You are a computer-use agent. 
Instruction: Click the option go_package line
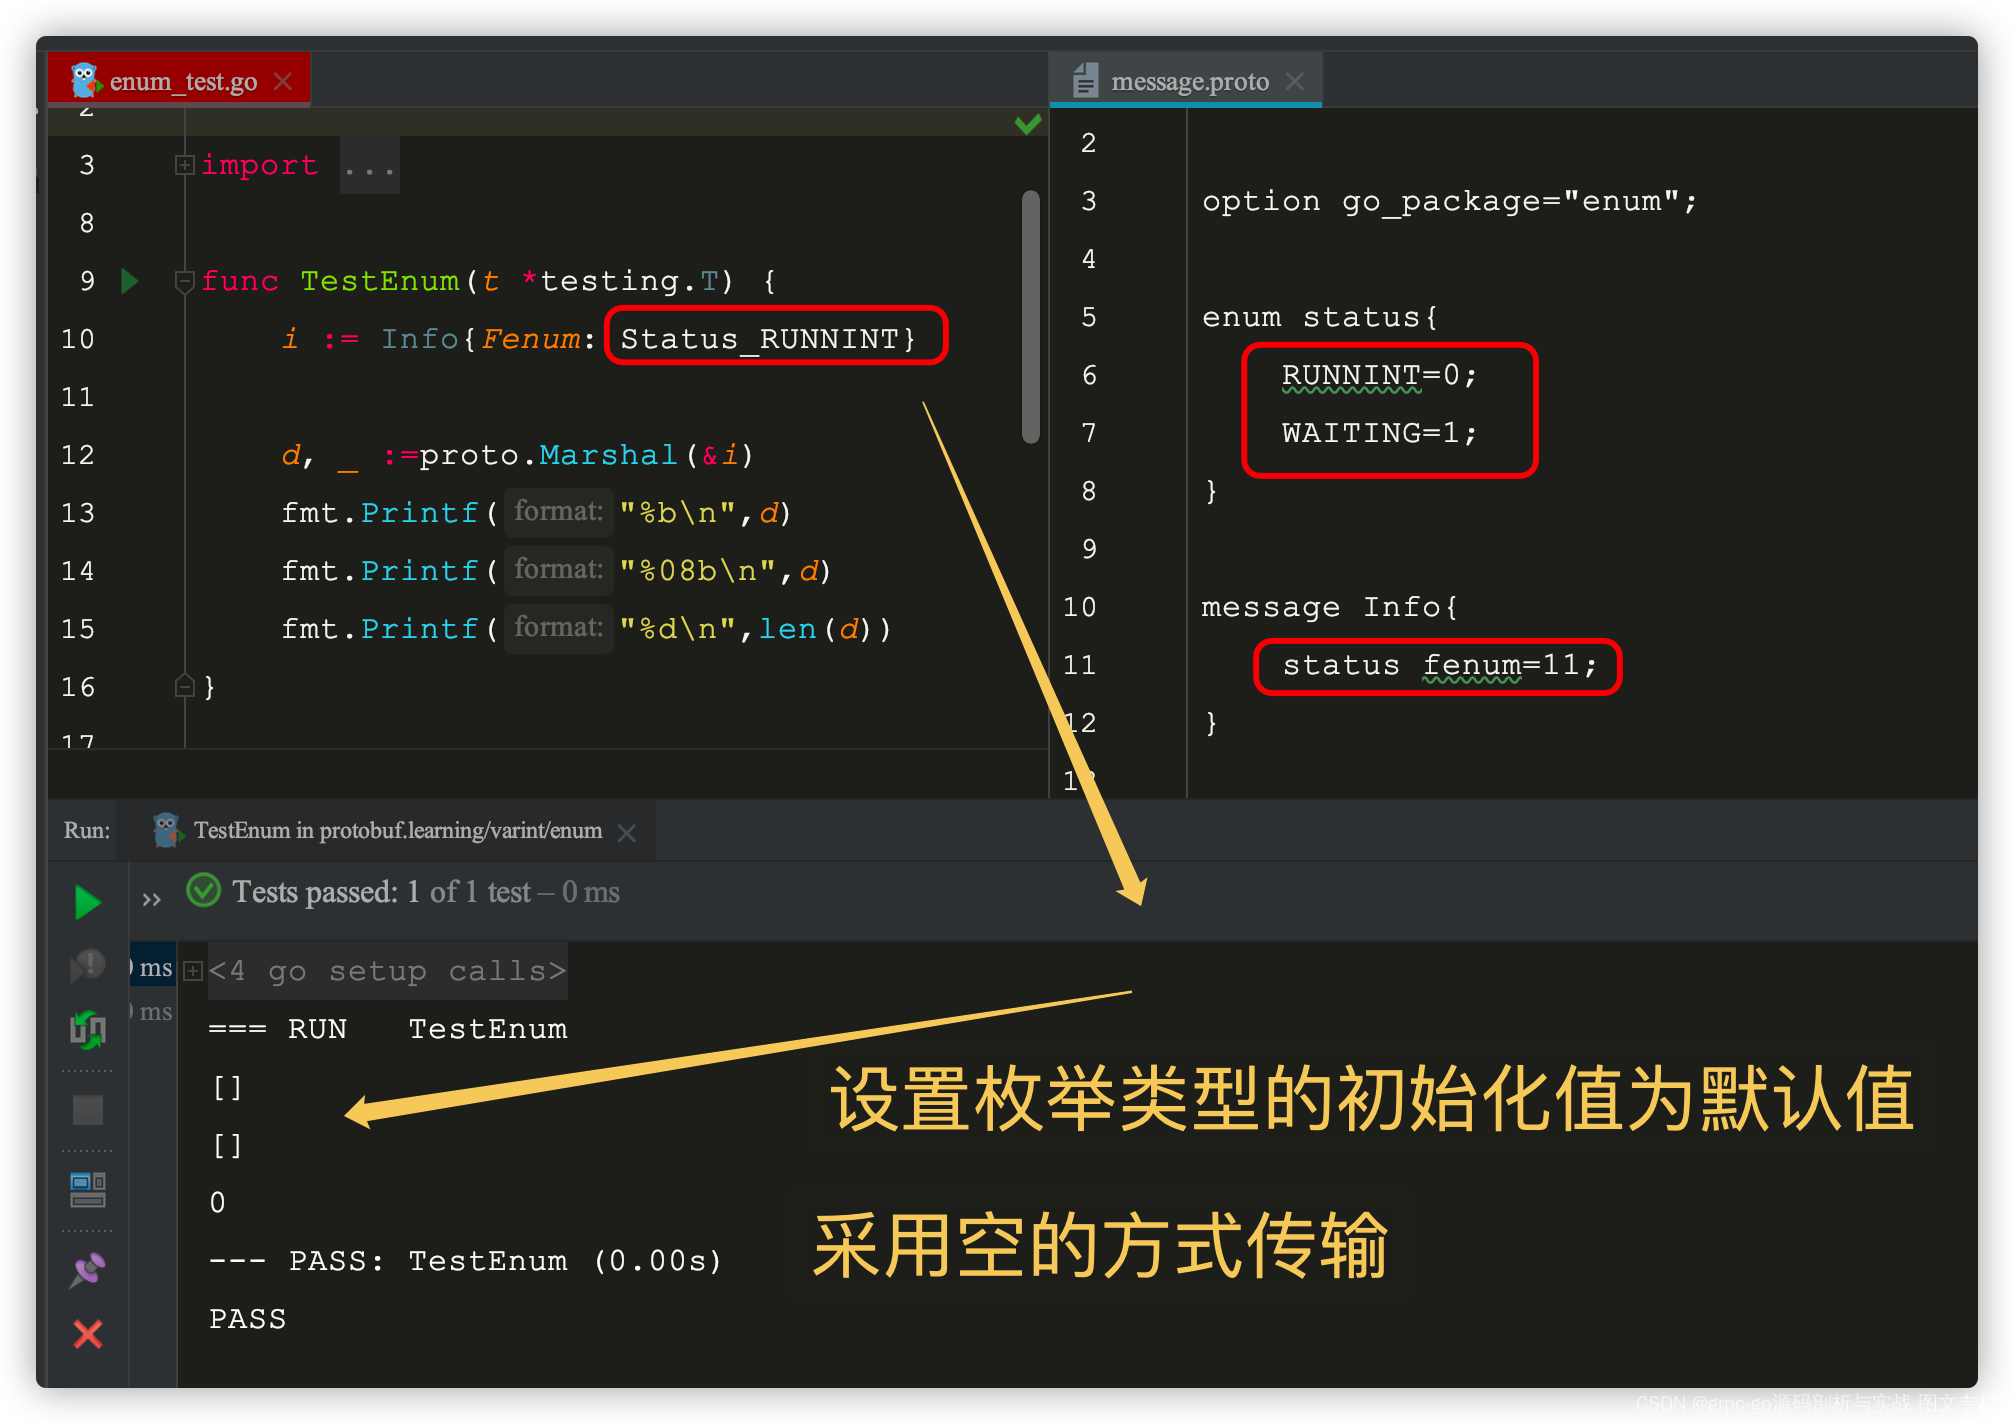[x=1449, y=201]
